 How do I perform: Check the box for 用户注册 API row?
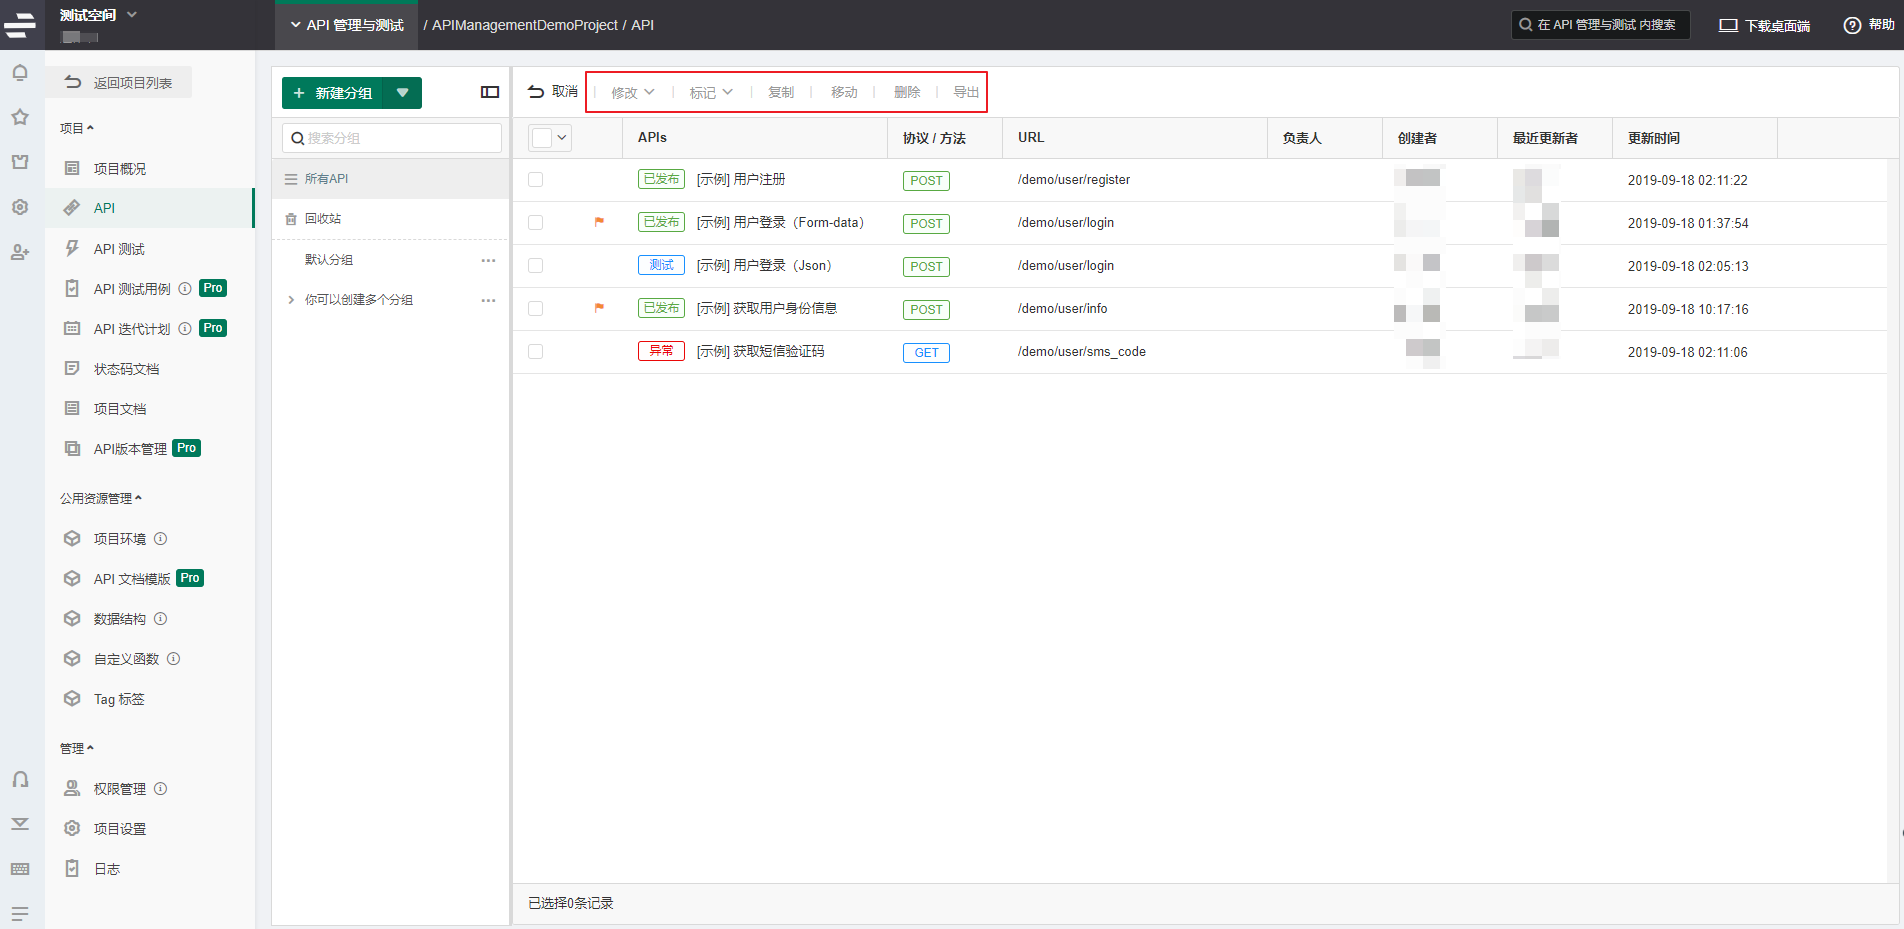pos(536,180)
